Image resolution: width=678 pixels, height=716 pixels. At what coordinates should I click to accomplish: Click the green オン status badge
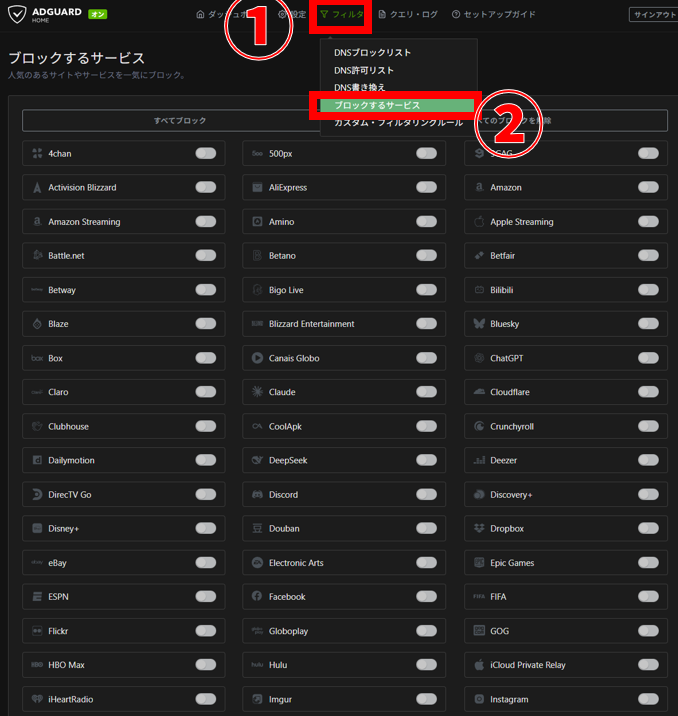[97, 14]
